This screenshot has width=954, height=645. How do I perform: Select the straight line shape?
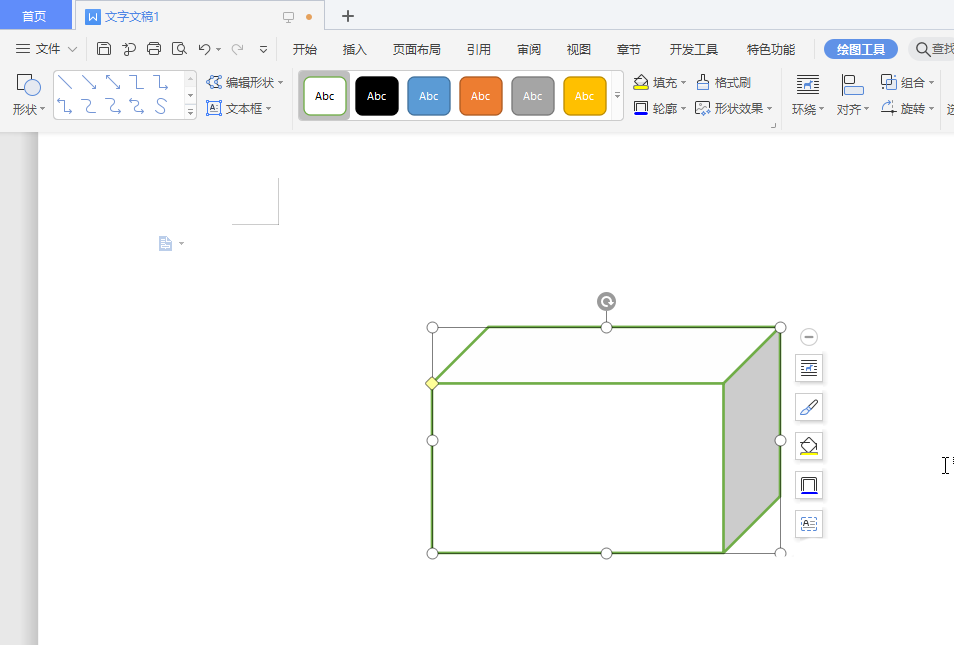65,82
